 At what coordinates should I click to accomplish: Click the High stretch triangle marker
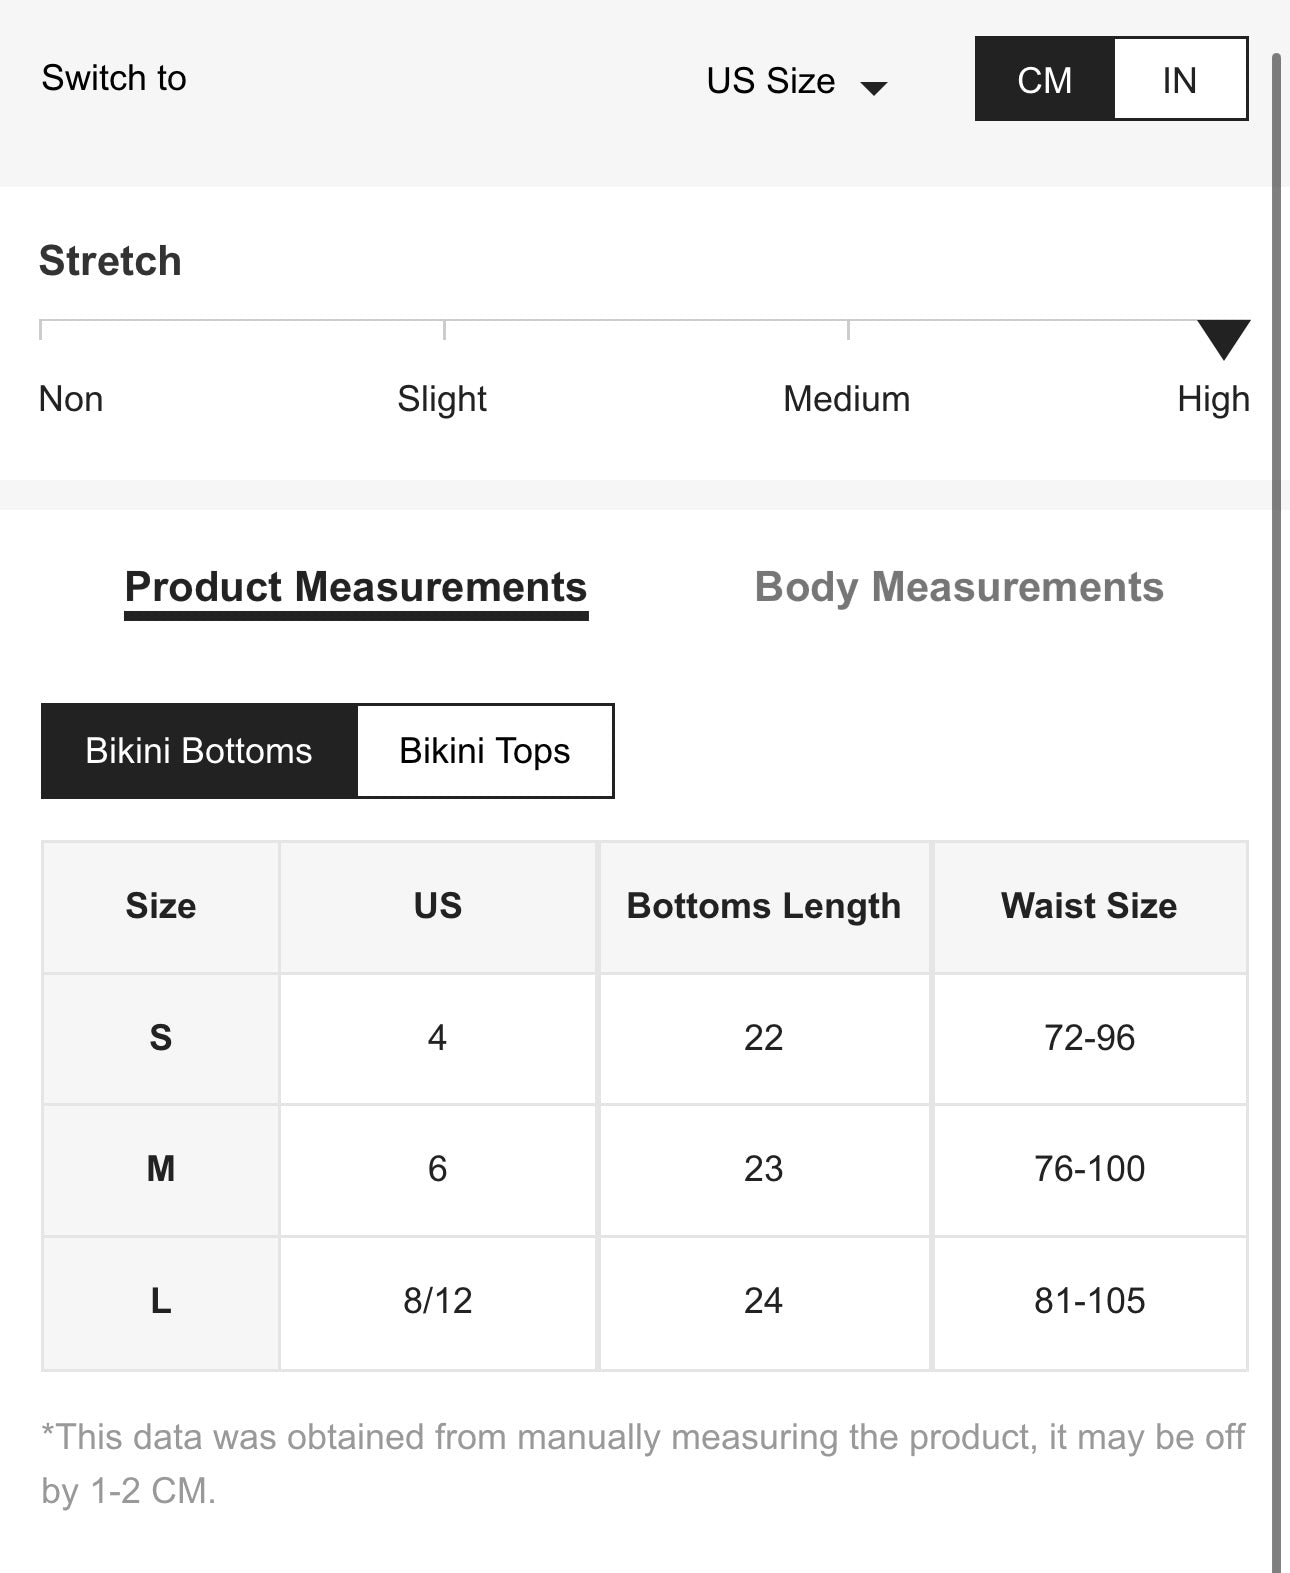pos(1223,338)
